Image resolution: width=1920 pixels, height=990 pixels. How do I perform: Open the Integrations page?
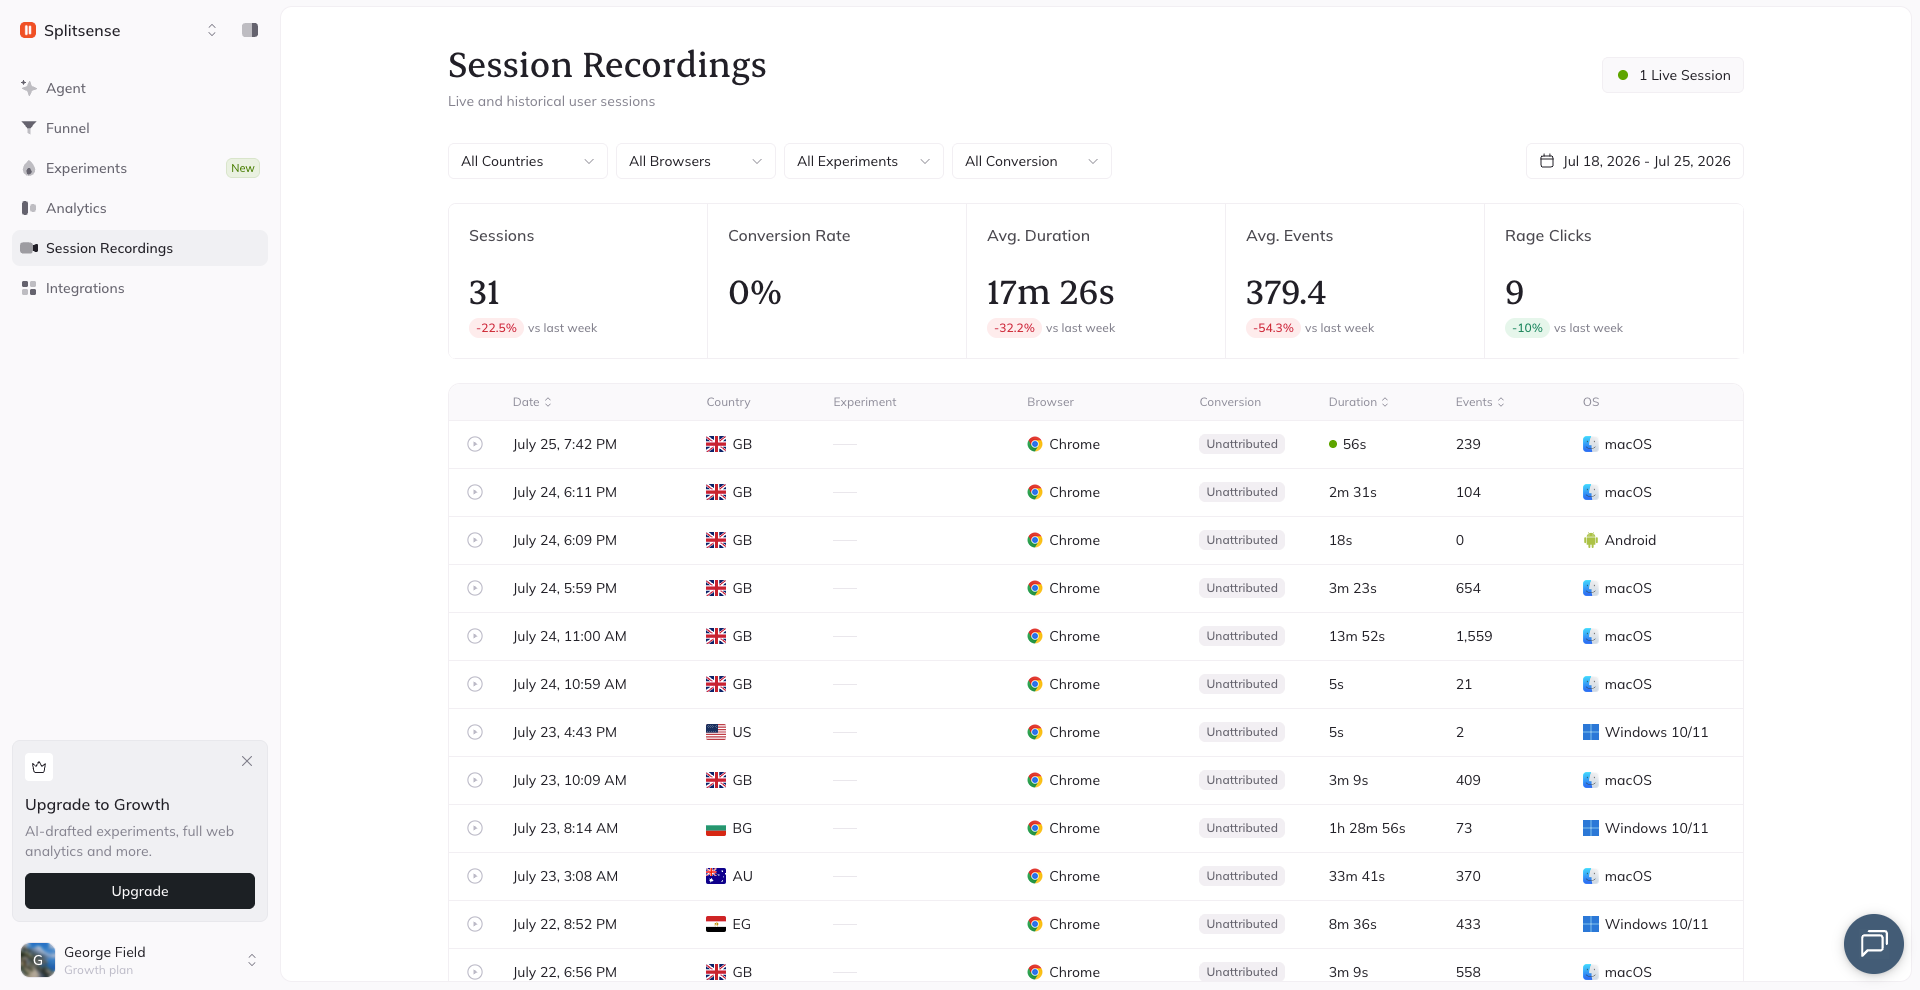[x=140, y=288]
